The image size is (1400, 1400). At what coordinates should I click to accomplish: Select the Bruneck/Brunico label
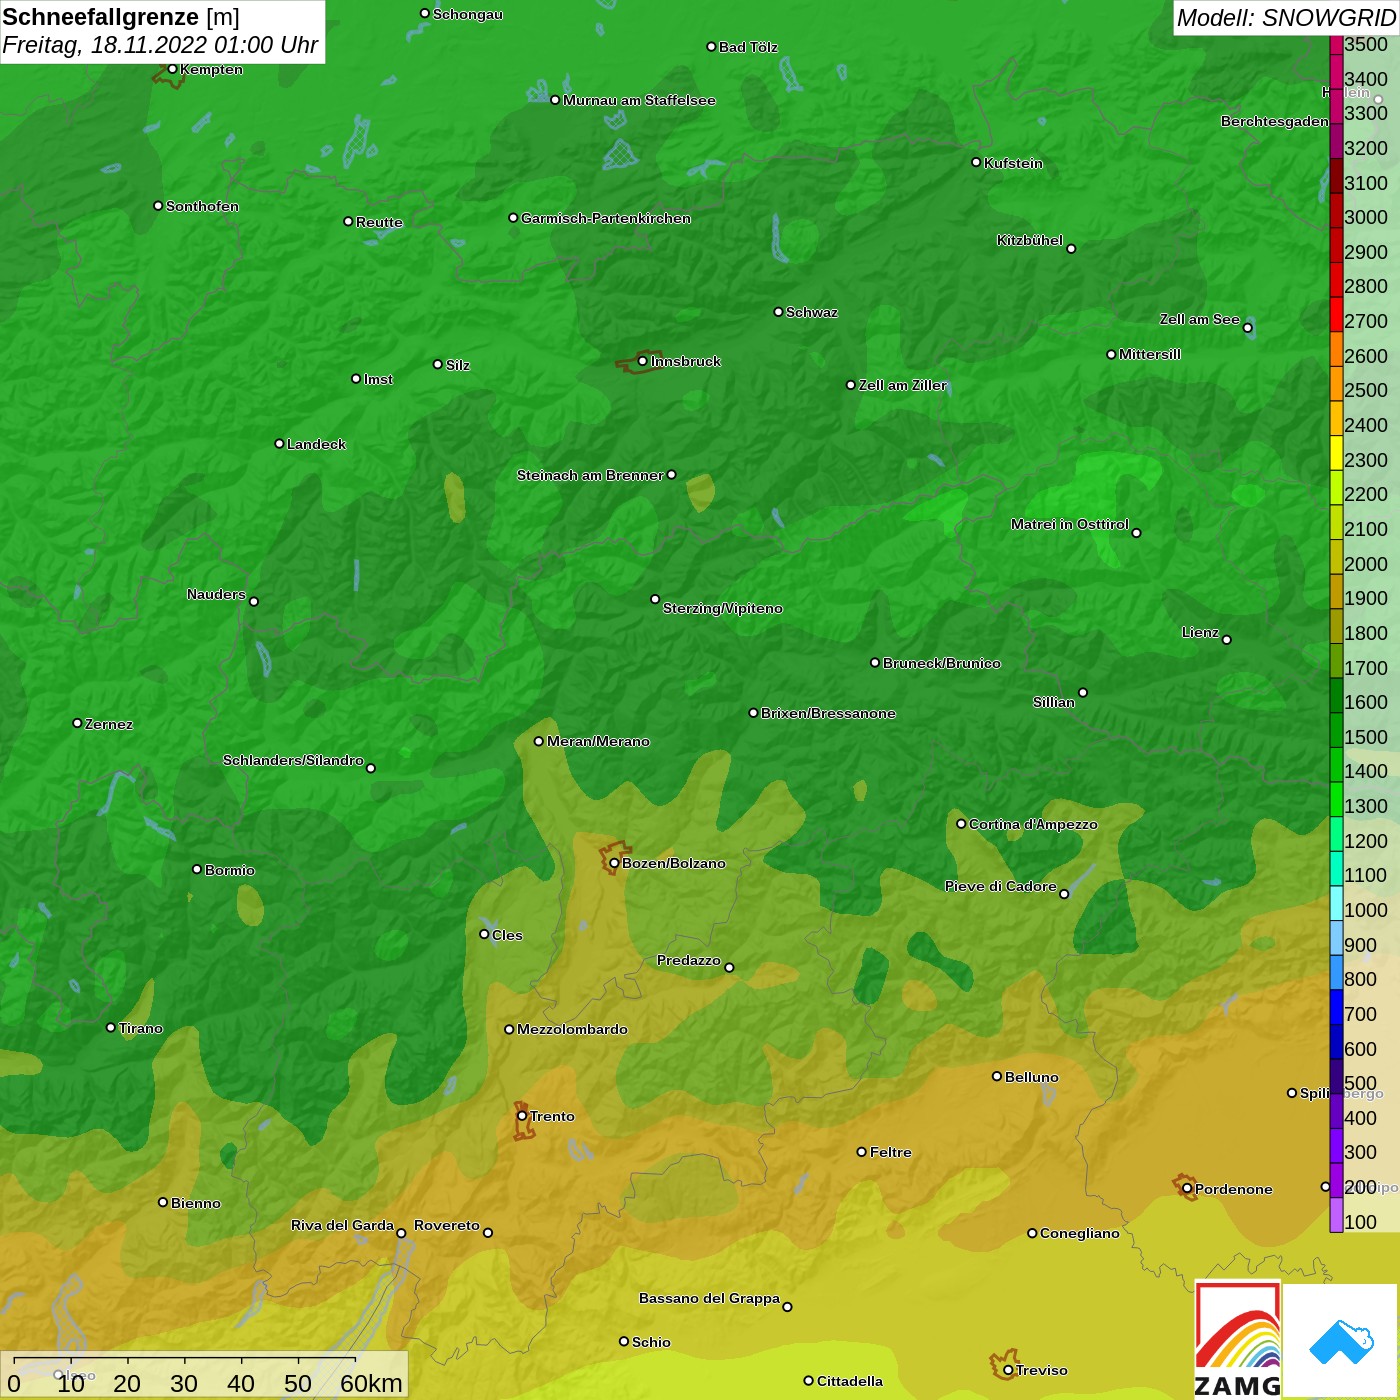pos(941,663)
